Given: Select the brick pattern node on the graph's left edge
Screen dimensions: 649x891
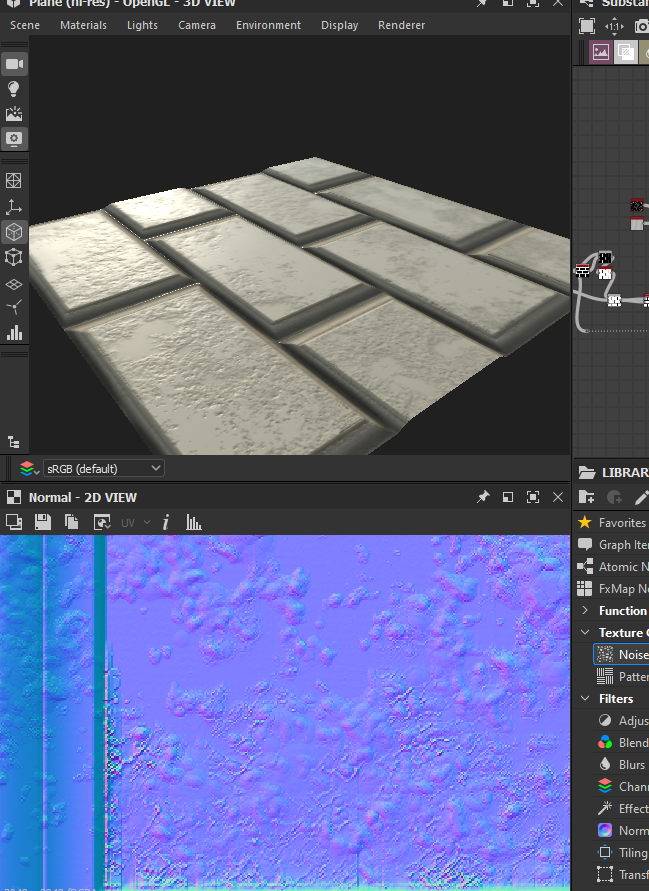Looking at the screenshot, I should [582, 270].
